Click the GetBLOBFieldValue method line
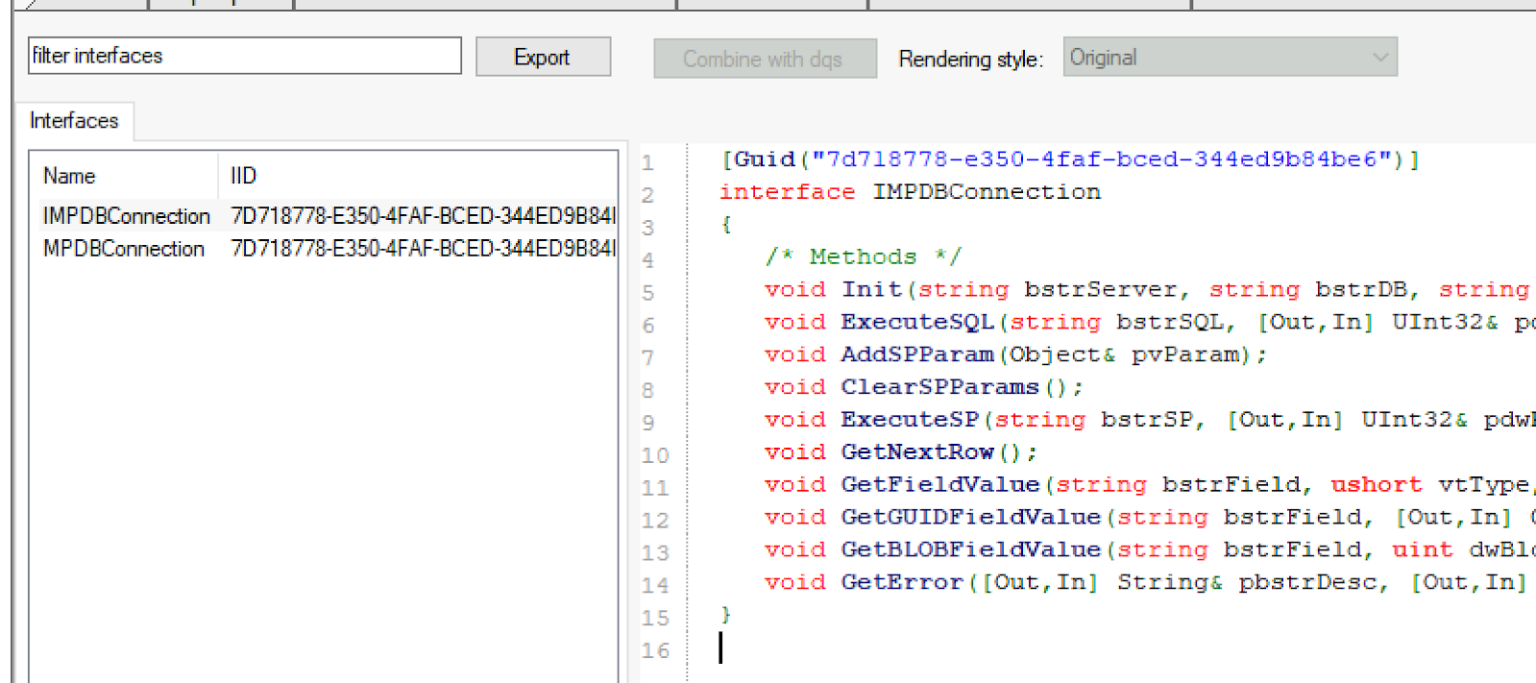Screen dimensions: 1536x683 pos(970,550)
